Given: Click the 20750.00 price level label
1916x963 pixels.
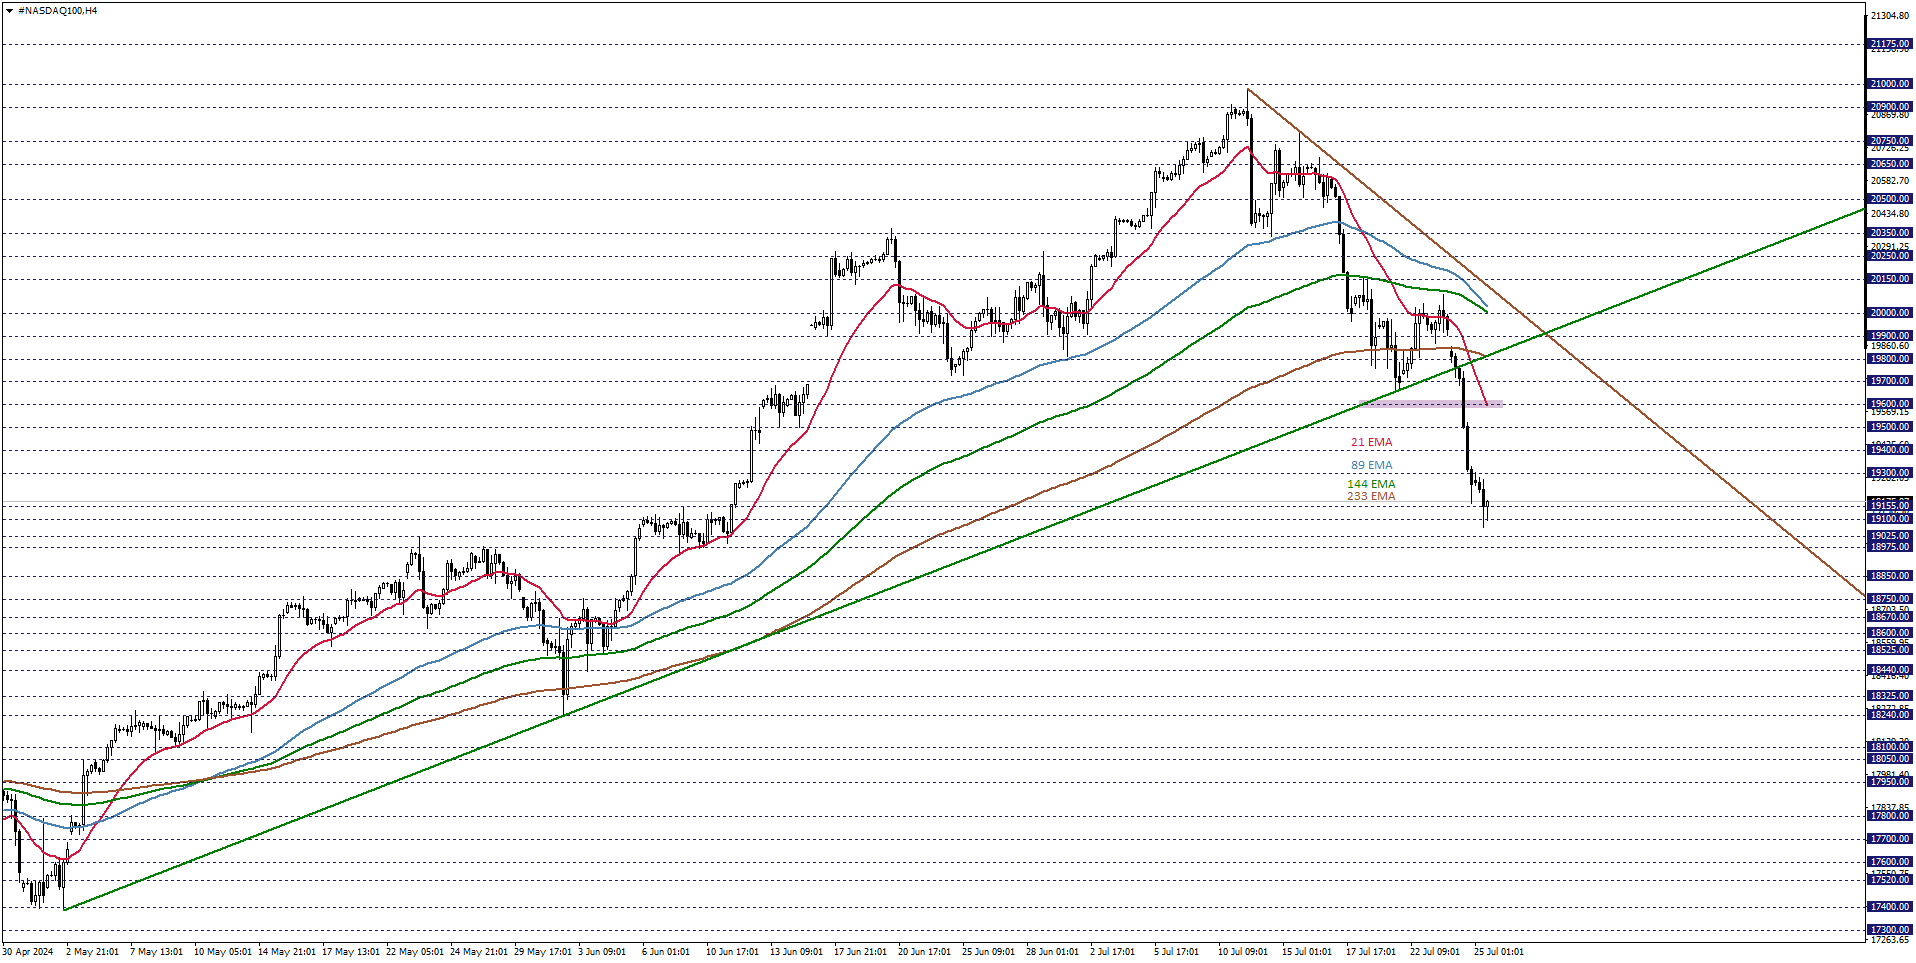Looking at the screenshot, I should pos(1890,141).
